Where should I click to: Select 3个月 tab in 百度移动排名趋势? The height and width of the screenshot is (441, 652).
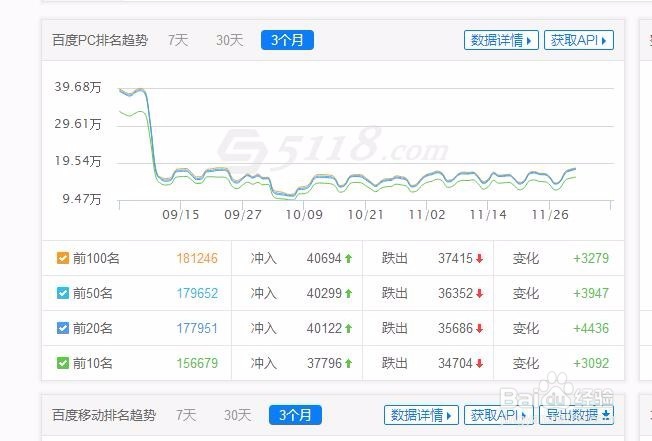pos(295,415)
